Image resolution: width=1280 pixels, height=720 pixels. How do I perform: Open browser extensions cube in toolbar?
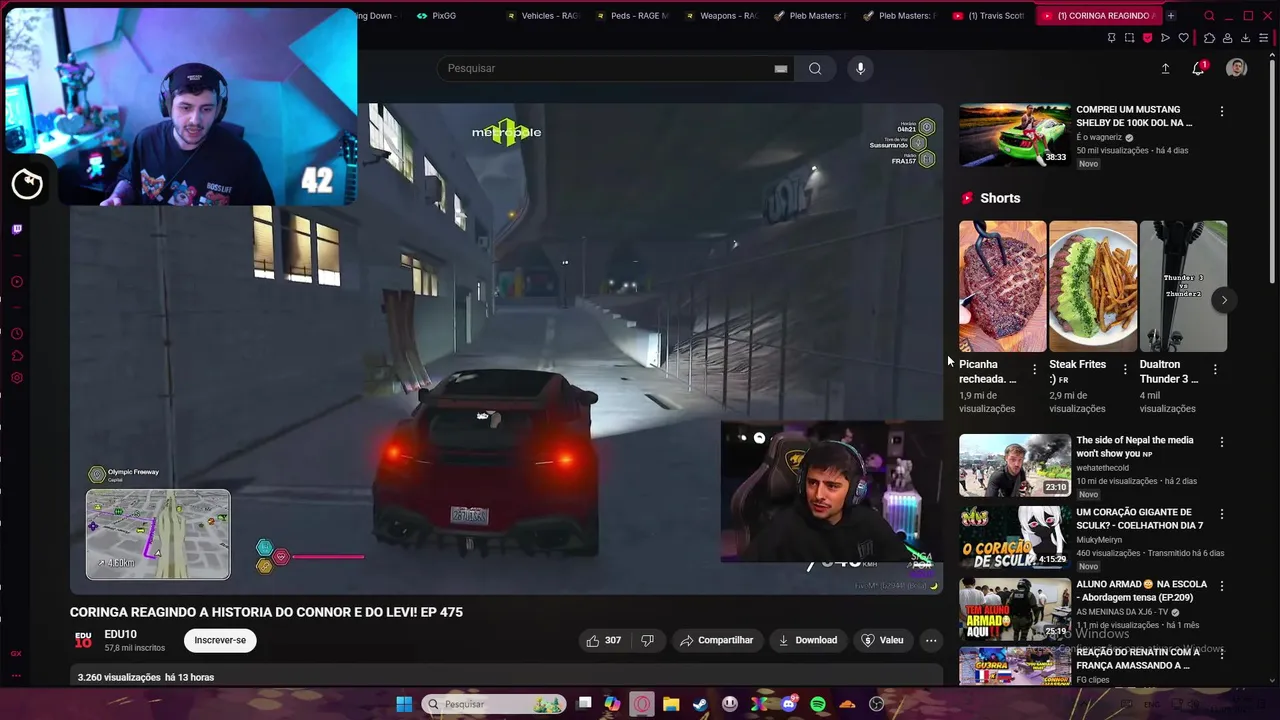(x=1209, y=38)
